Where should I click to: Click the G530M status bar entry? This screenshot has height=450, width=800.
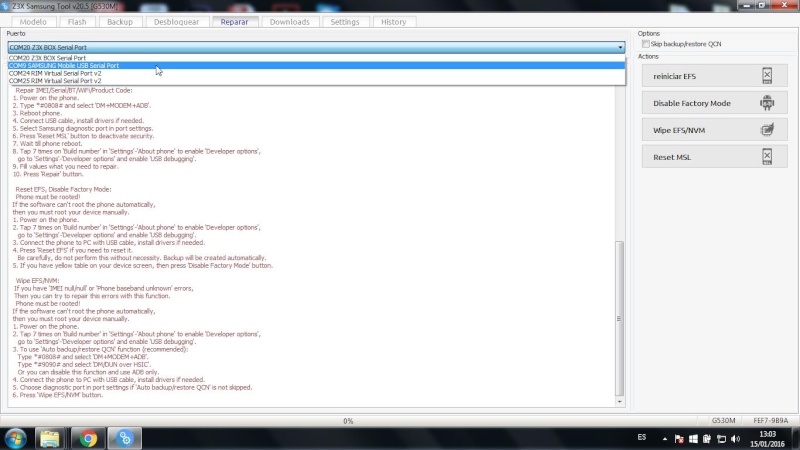tap(723, 420)
